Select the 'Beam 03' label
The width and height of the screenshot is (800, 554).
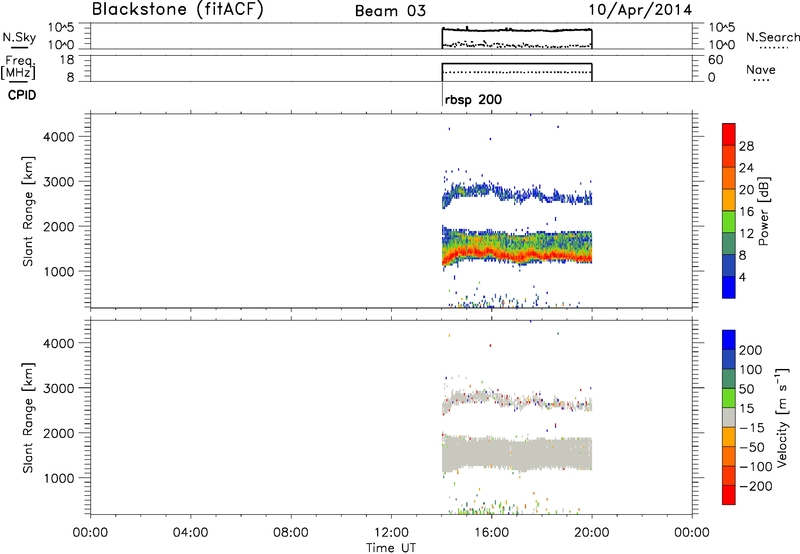pos(390,11)
